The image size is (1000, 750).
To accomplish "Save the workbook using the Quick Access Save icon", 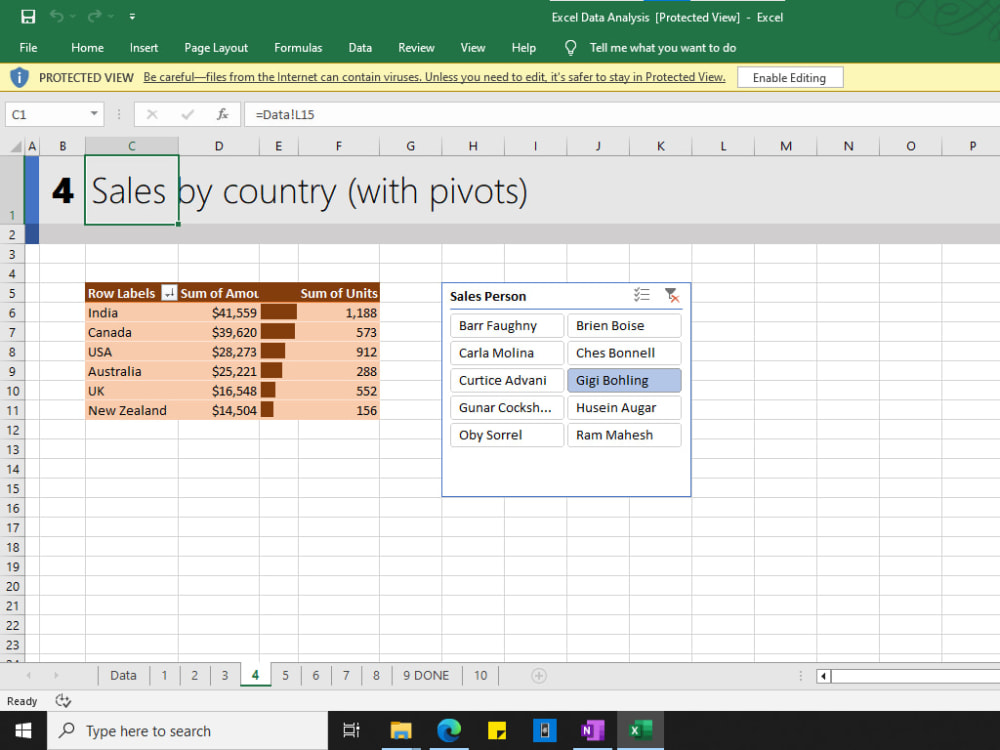I will tap(29, 16).
